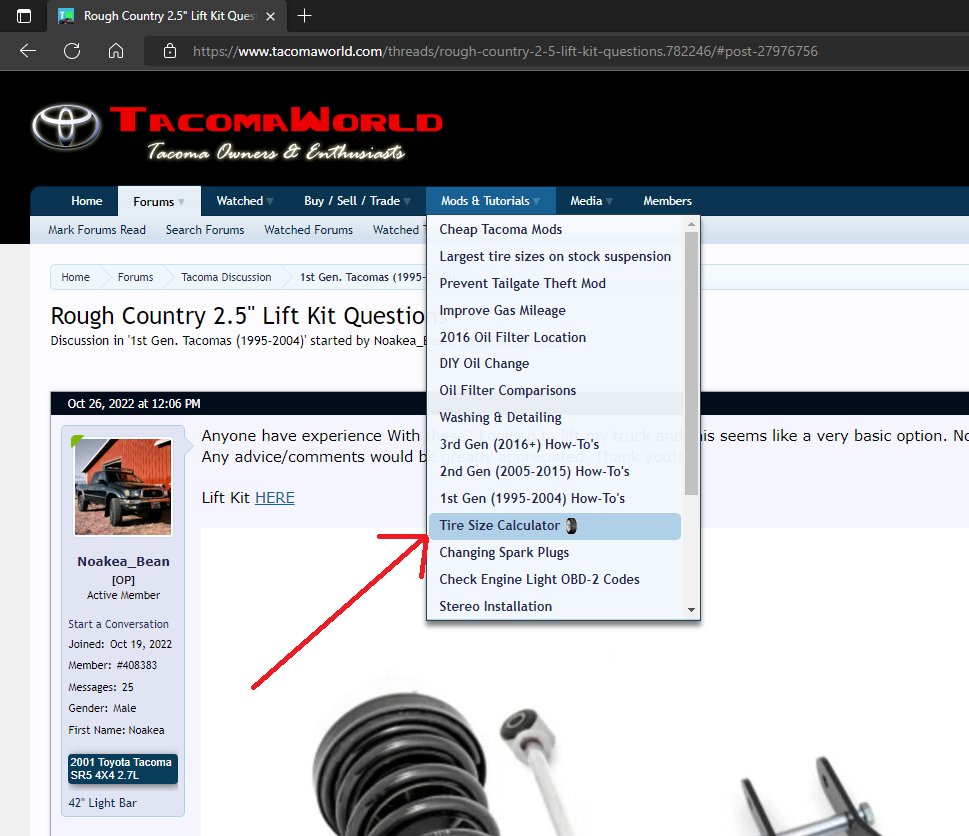The height and width of the screenshot is (836, 969).
Task: Click the post date Oct 26, 2022 link
Action: [134, 403]
